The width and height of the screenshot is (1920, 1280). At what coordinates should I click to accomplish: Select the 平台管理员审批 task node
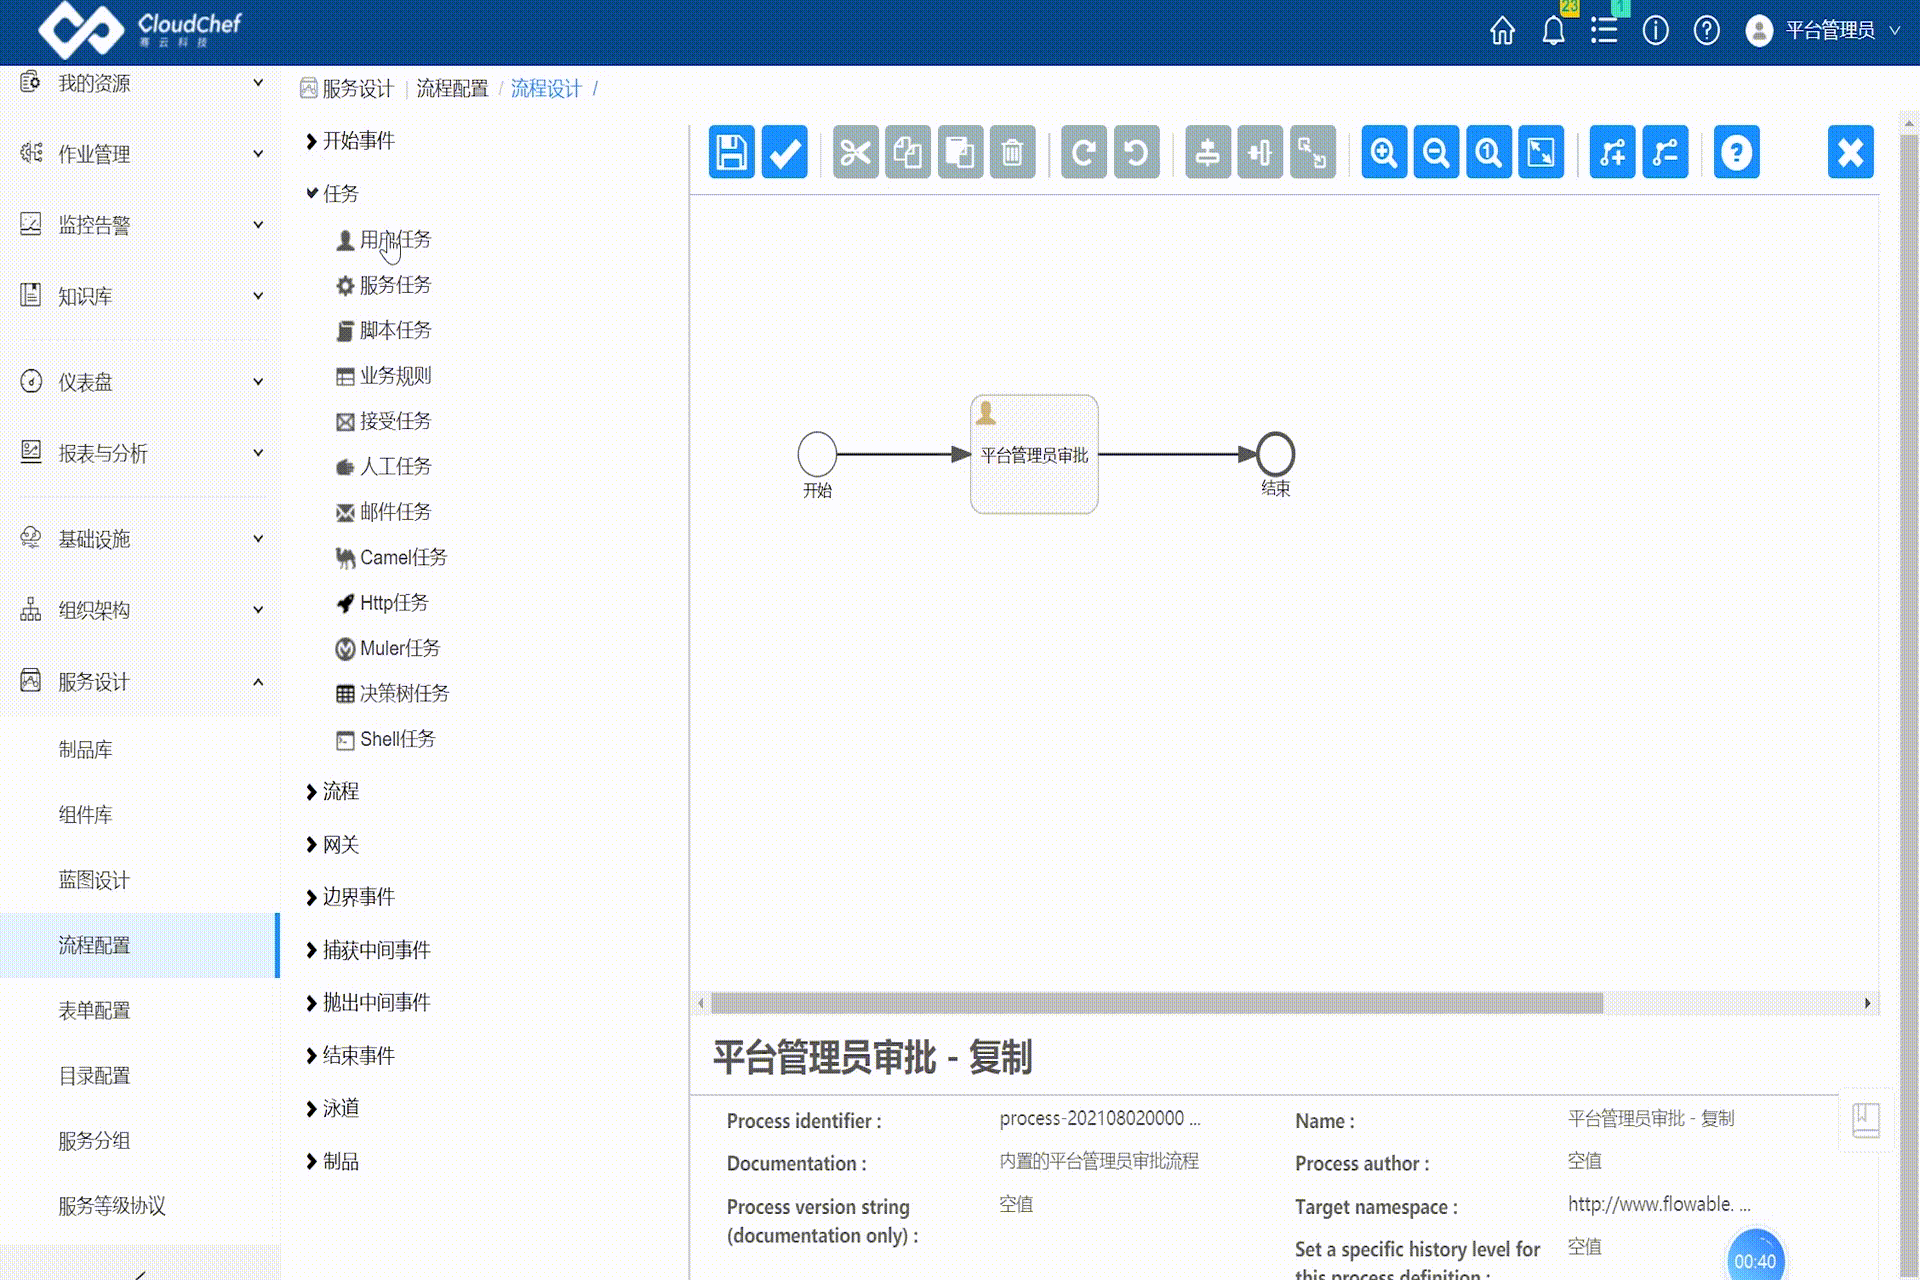coord(1034,455)
